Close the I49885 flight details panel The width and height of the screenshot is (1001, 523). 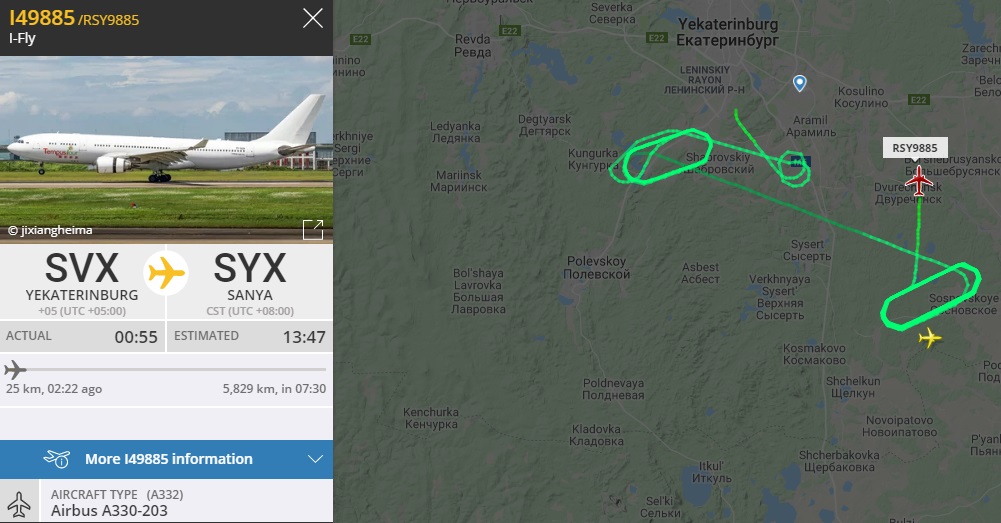(312, 19)
